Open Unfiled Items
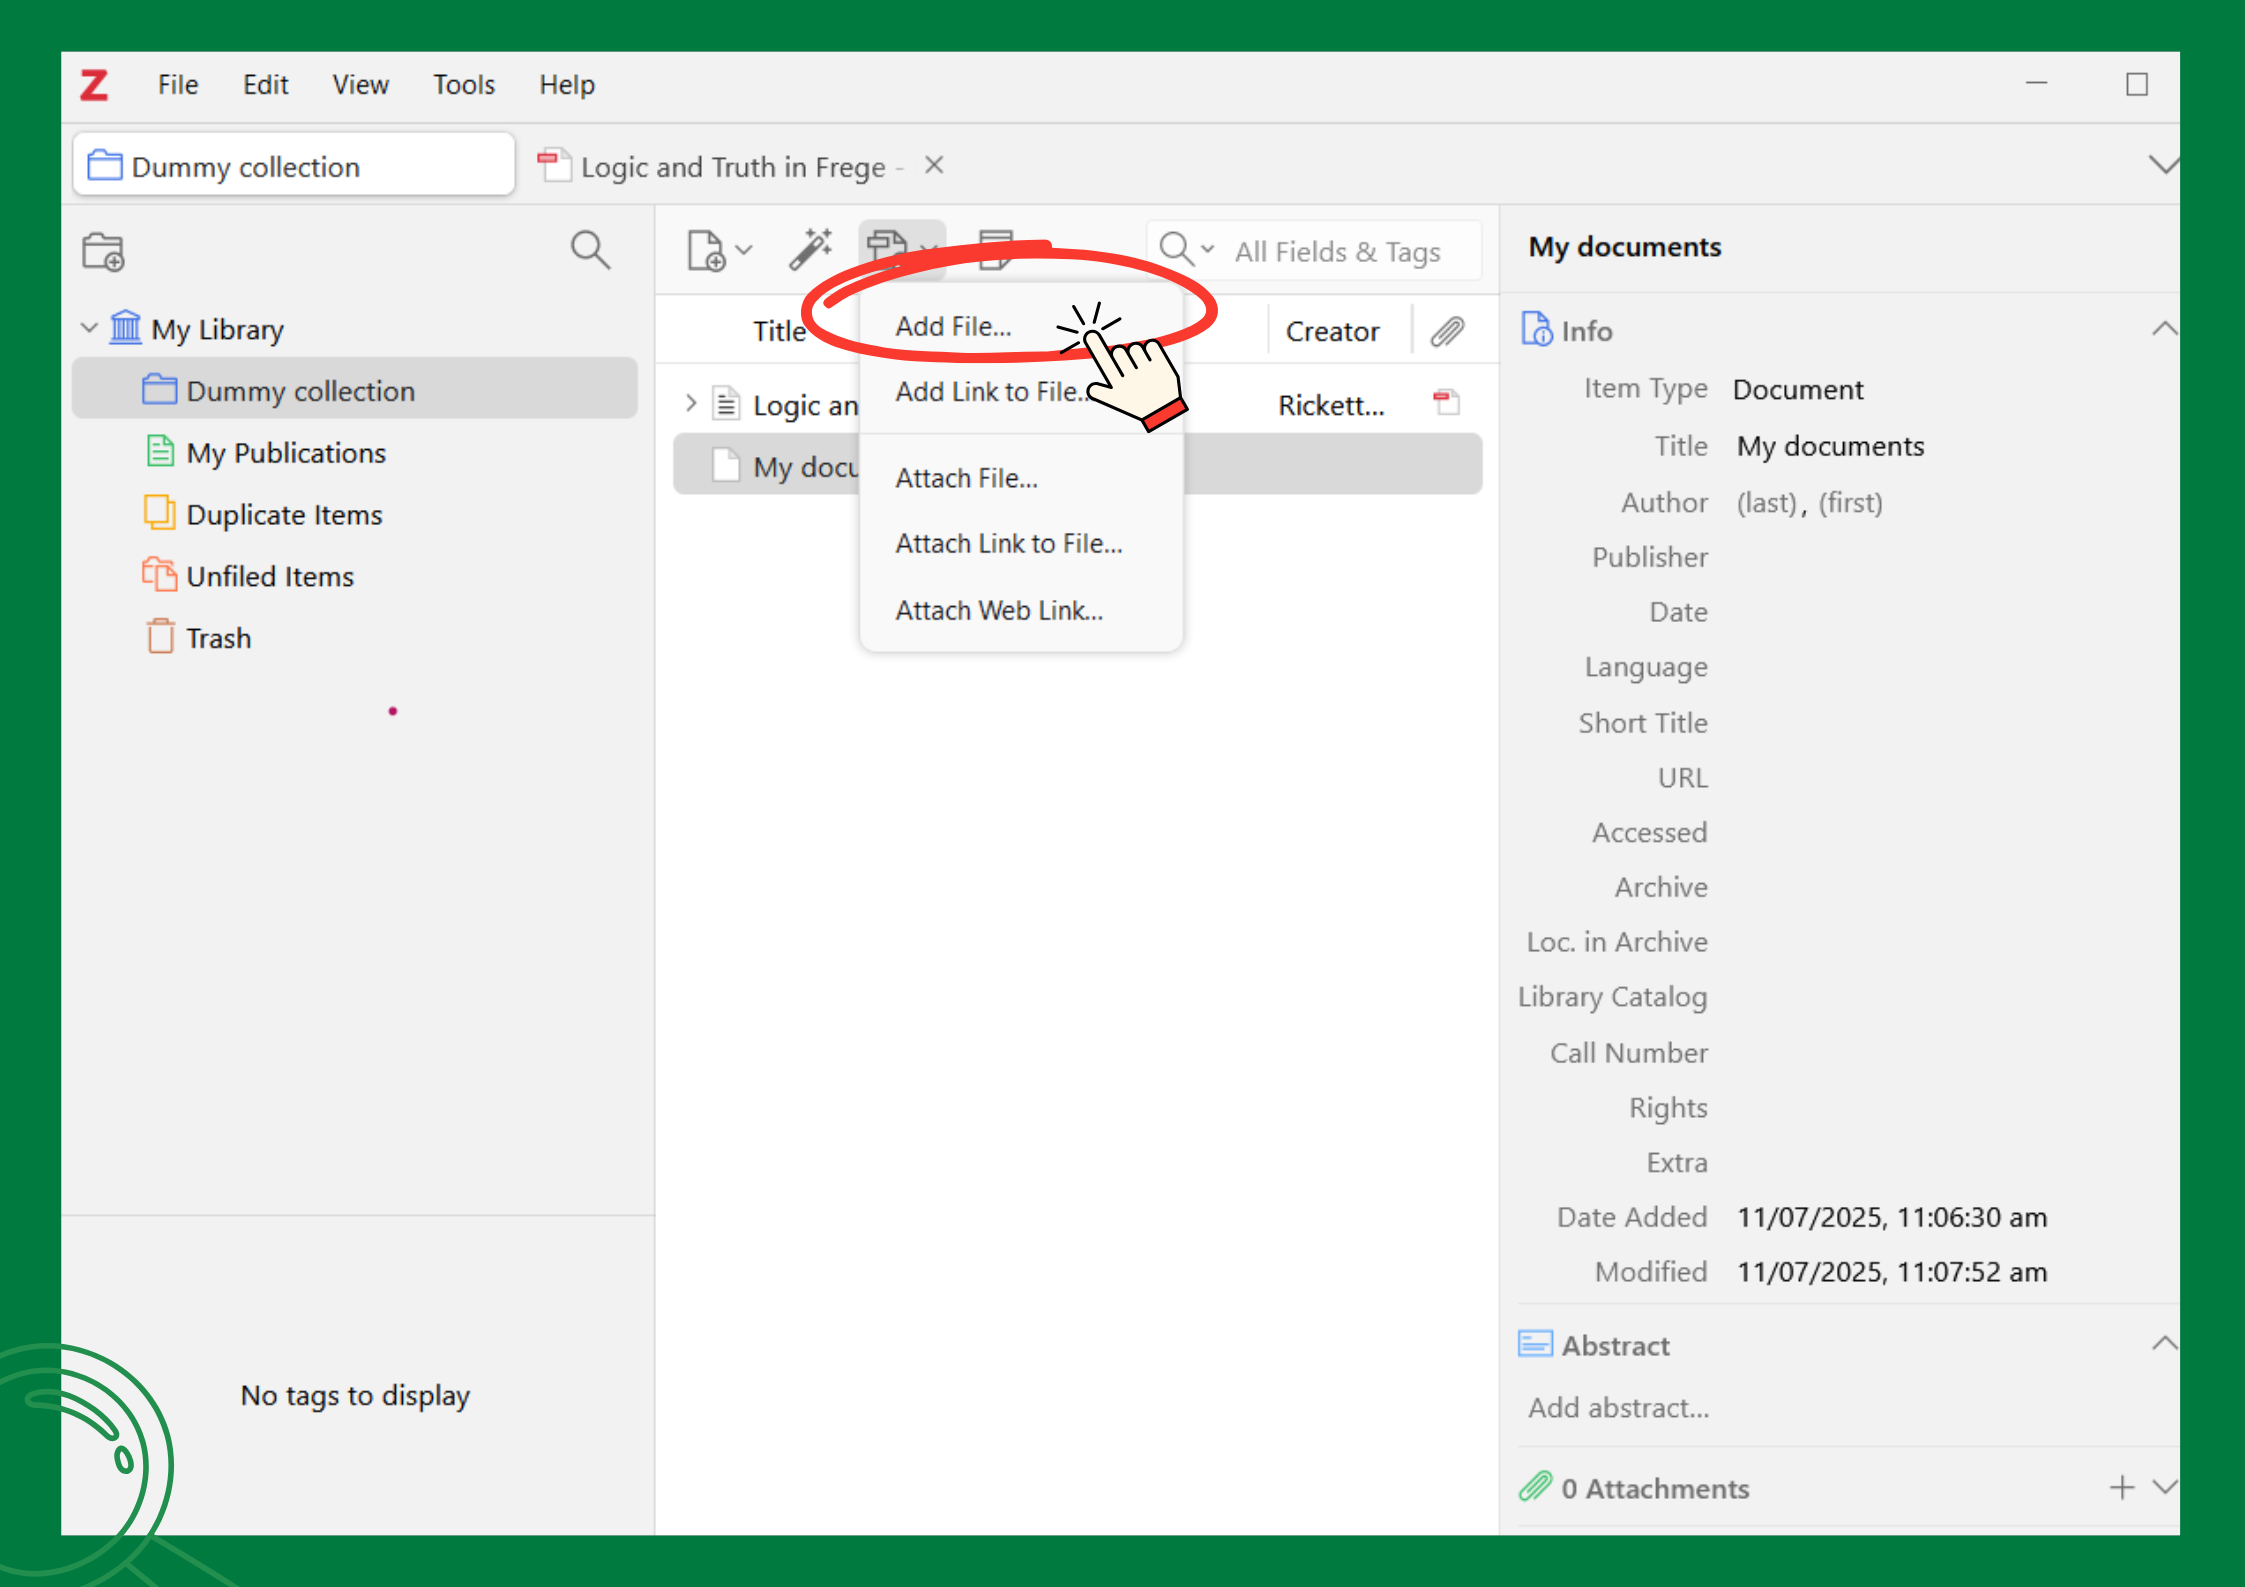 coord(270,576)
